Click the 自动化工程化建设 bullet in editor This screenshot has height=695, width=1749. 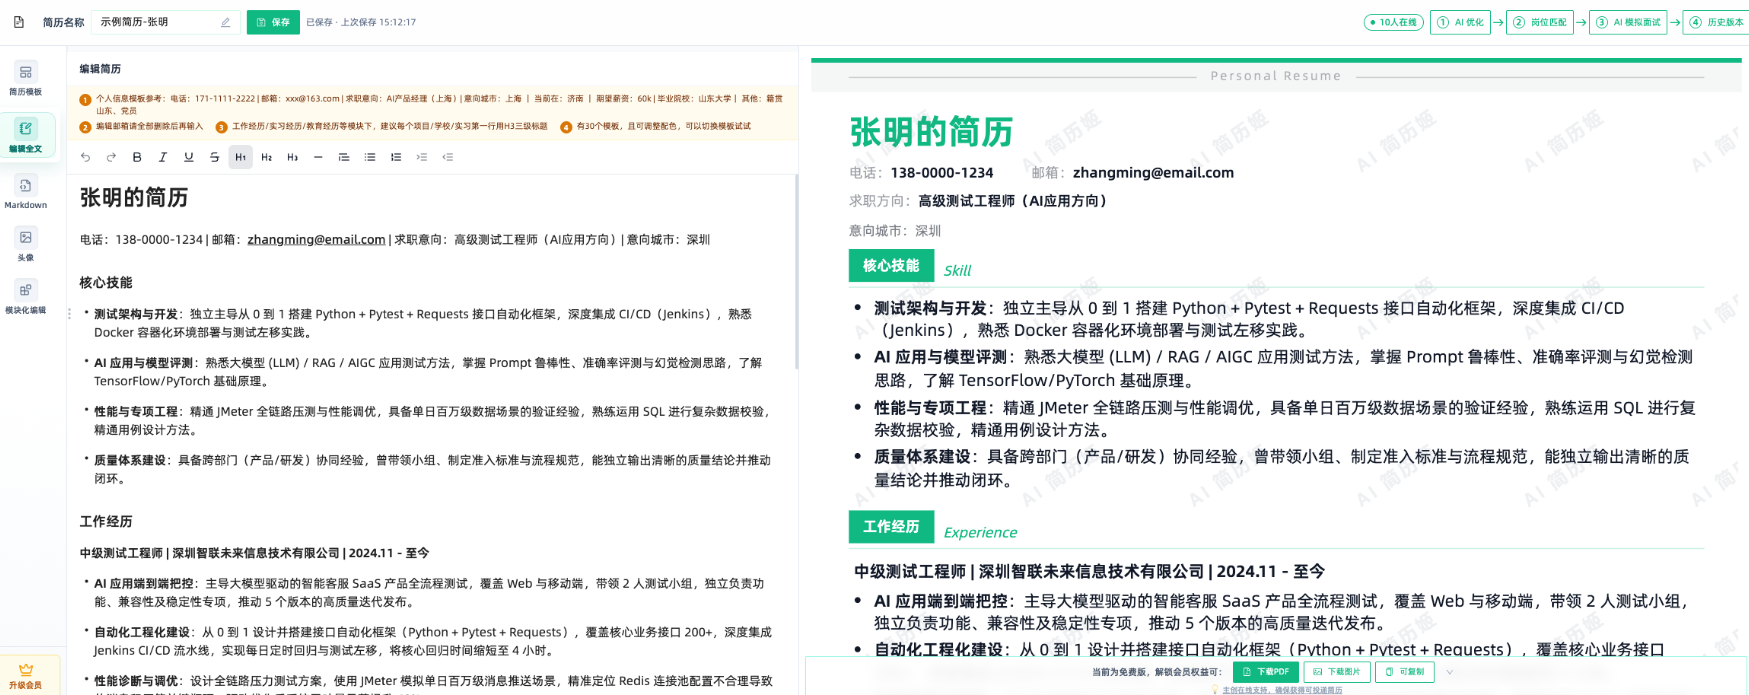coord(432,641)
